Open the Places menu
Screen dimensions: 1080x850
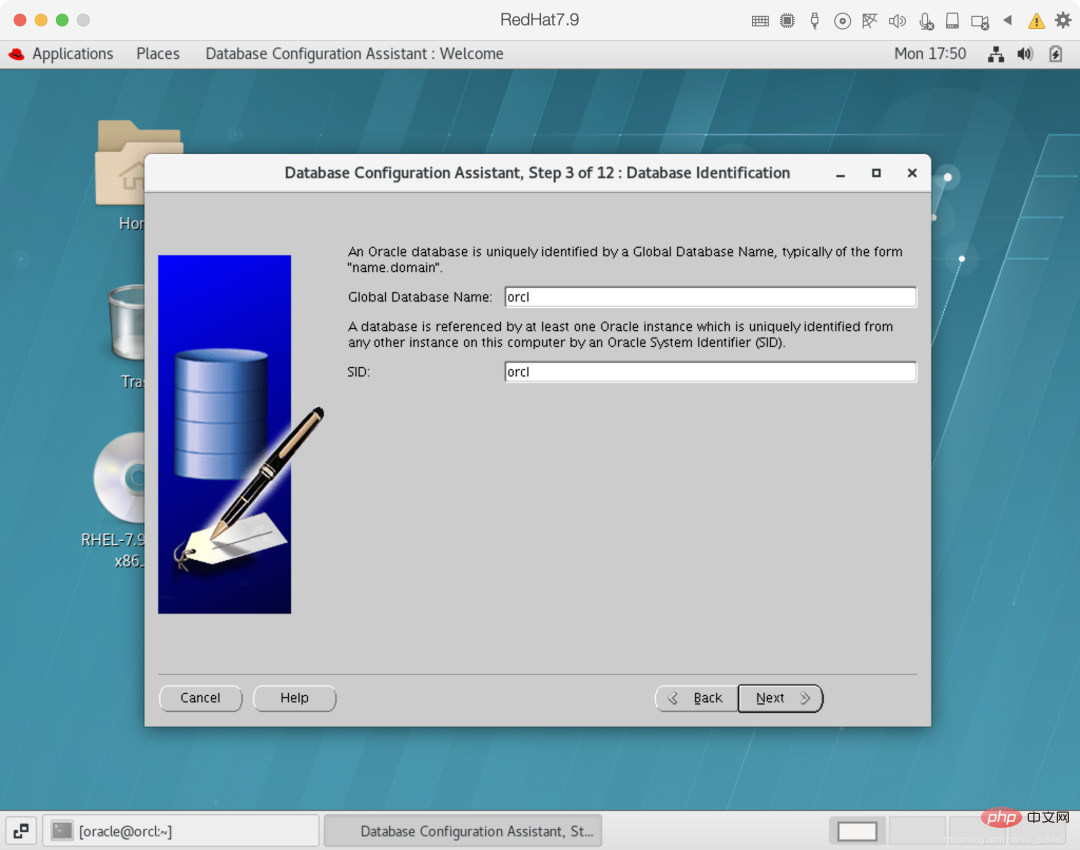click(158, 54)
